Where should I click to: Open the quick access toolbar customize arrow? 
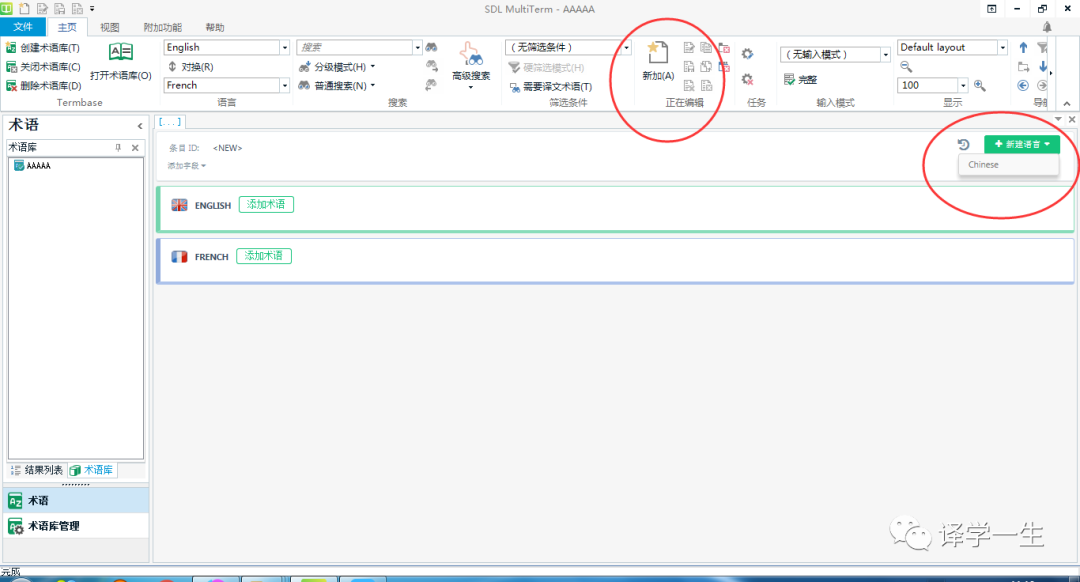click(92, 9)
